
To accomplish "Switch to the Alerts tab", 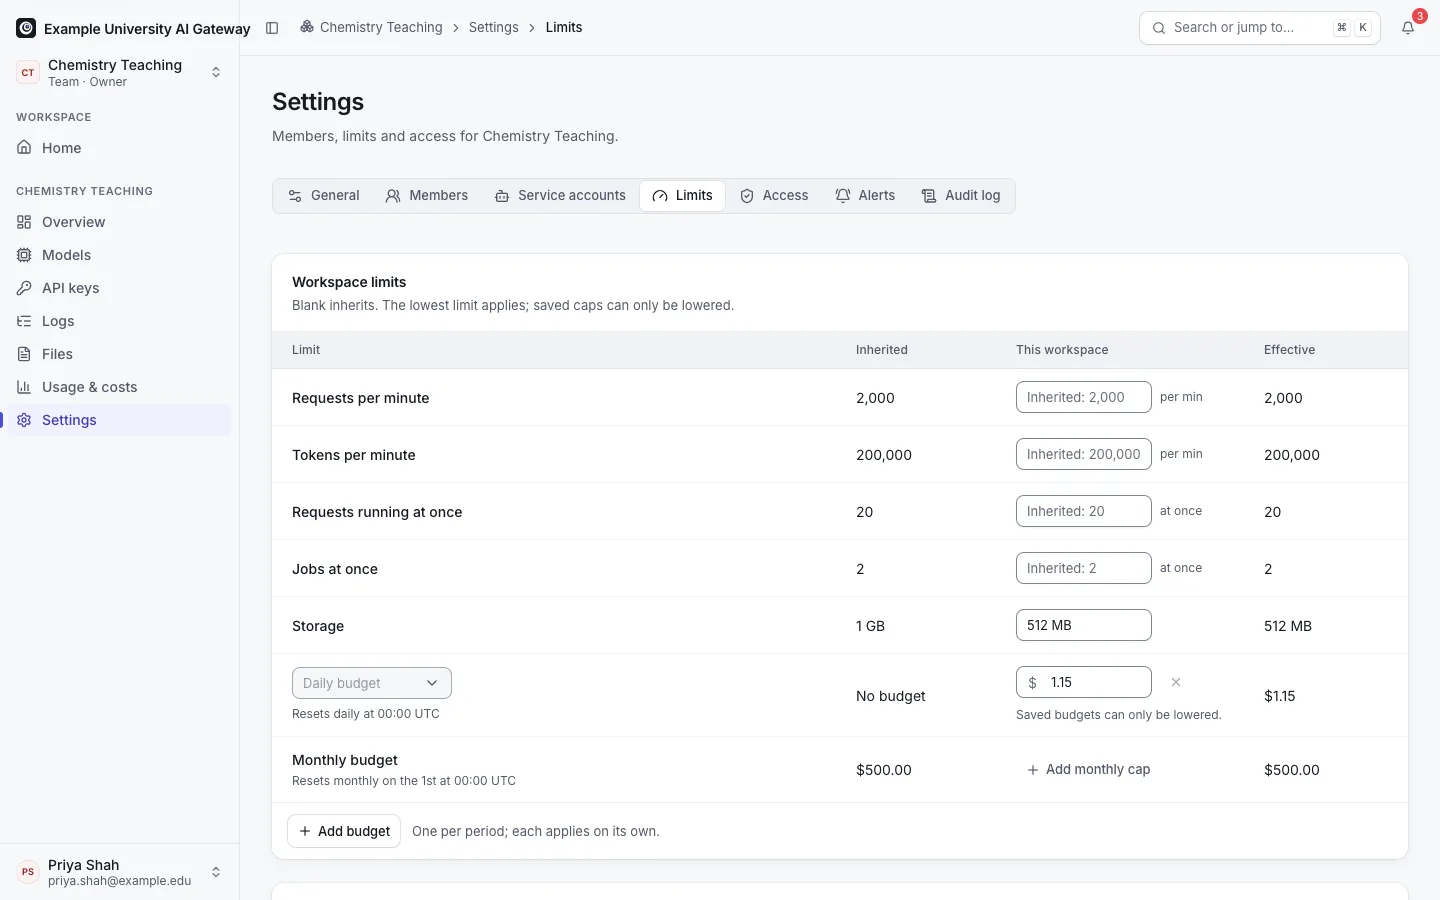I will pos(865,196).
